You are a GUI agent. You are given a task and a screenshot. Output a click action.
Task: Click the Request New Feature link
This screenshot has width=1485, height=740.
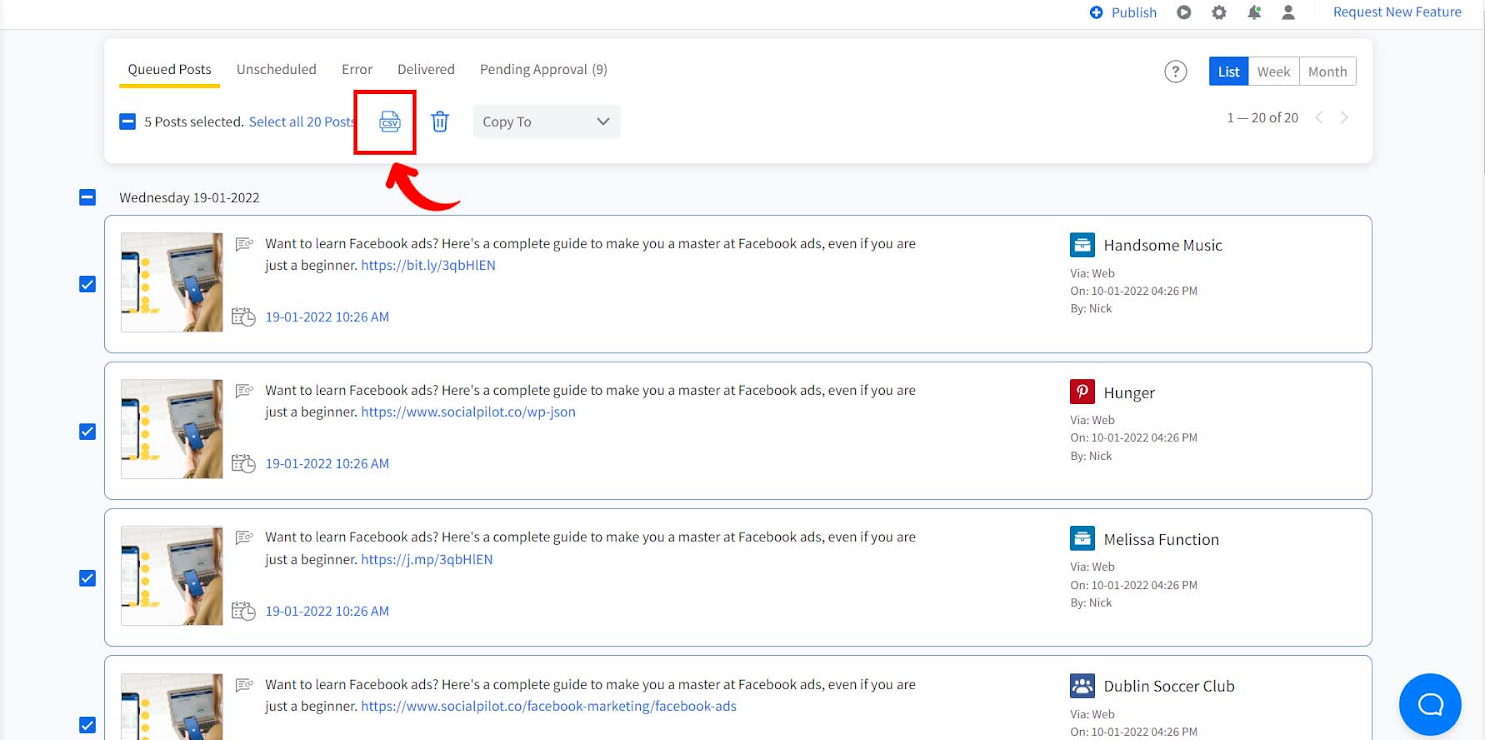point(1397,12)
